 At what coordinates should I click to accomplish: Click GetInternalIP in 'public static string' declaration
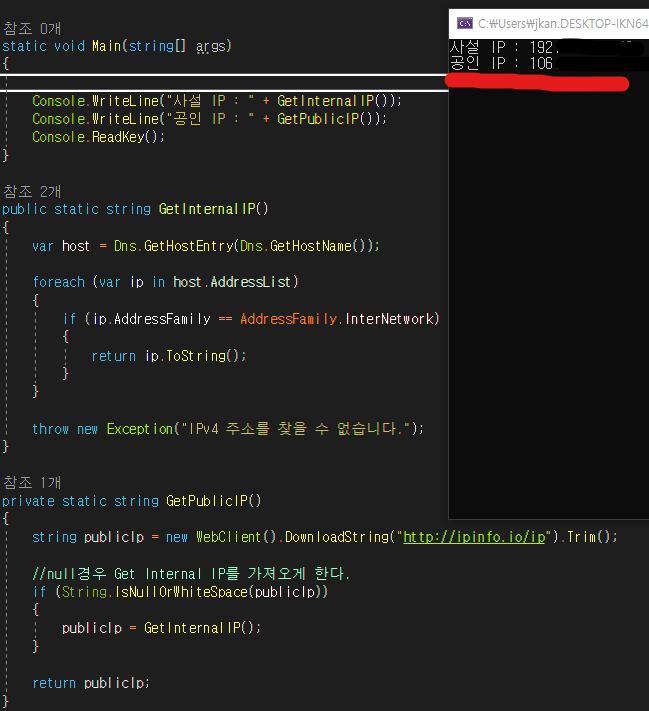(x=207, y=209)
